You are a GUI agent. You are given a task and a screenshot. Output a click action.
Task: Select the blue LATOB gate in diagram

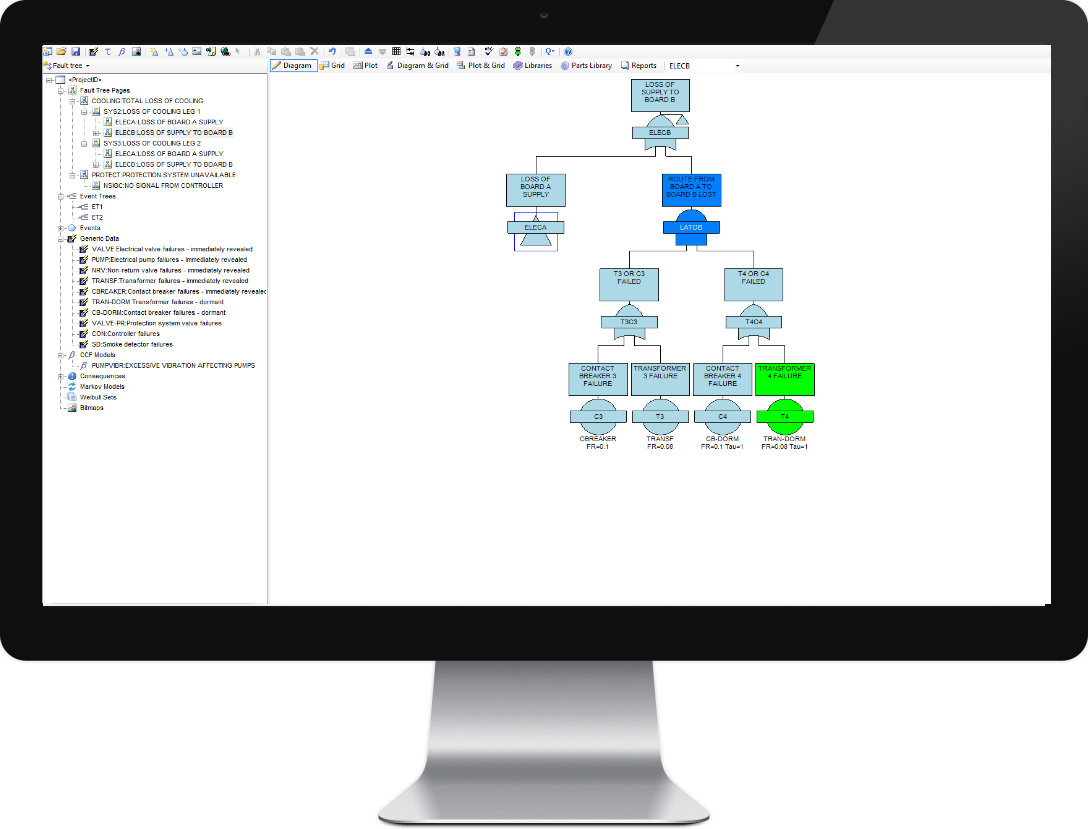coord(691,228)
